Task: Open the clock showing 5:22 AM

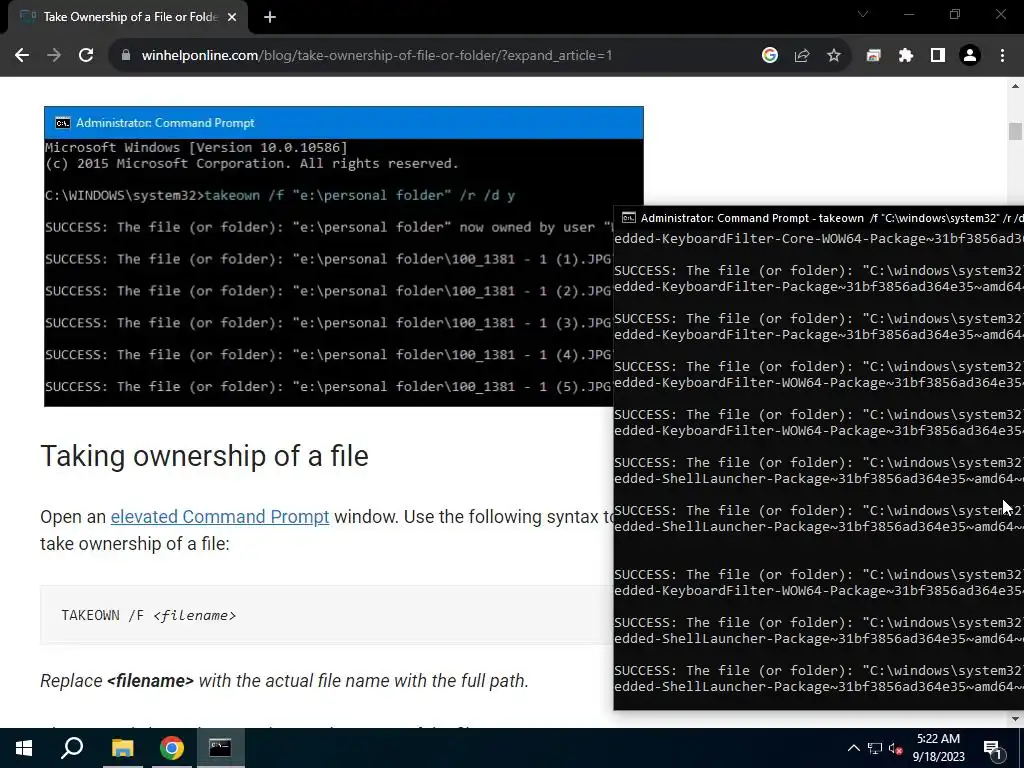Action: point(938,748)
